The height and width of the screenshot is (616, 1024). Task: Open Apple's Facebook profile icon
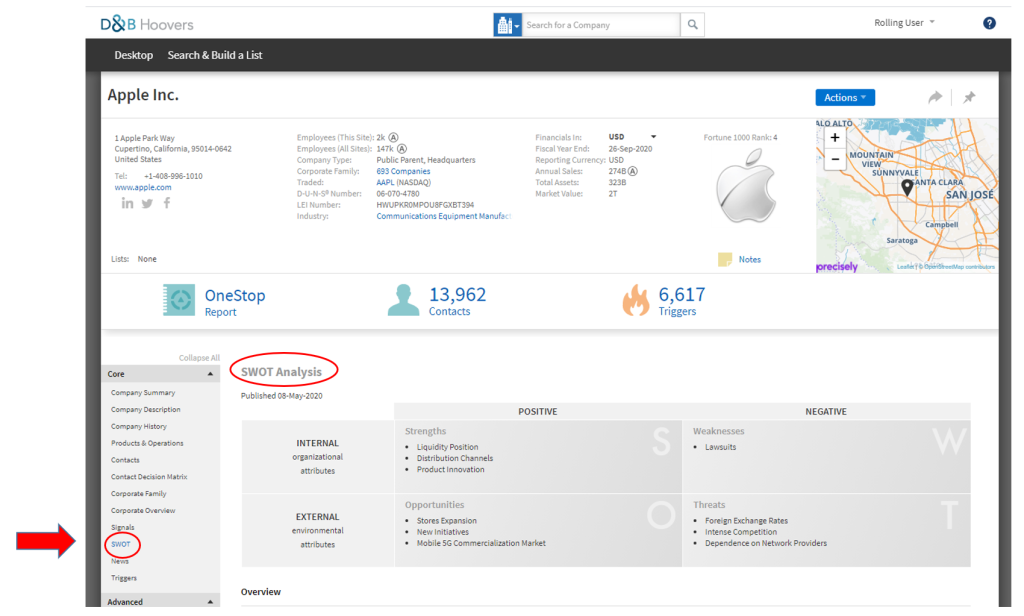tap(167, 203)
